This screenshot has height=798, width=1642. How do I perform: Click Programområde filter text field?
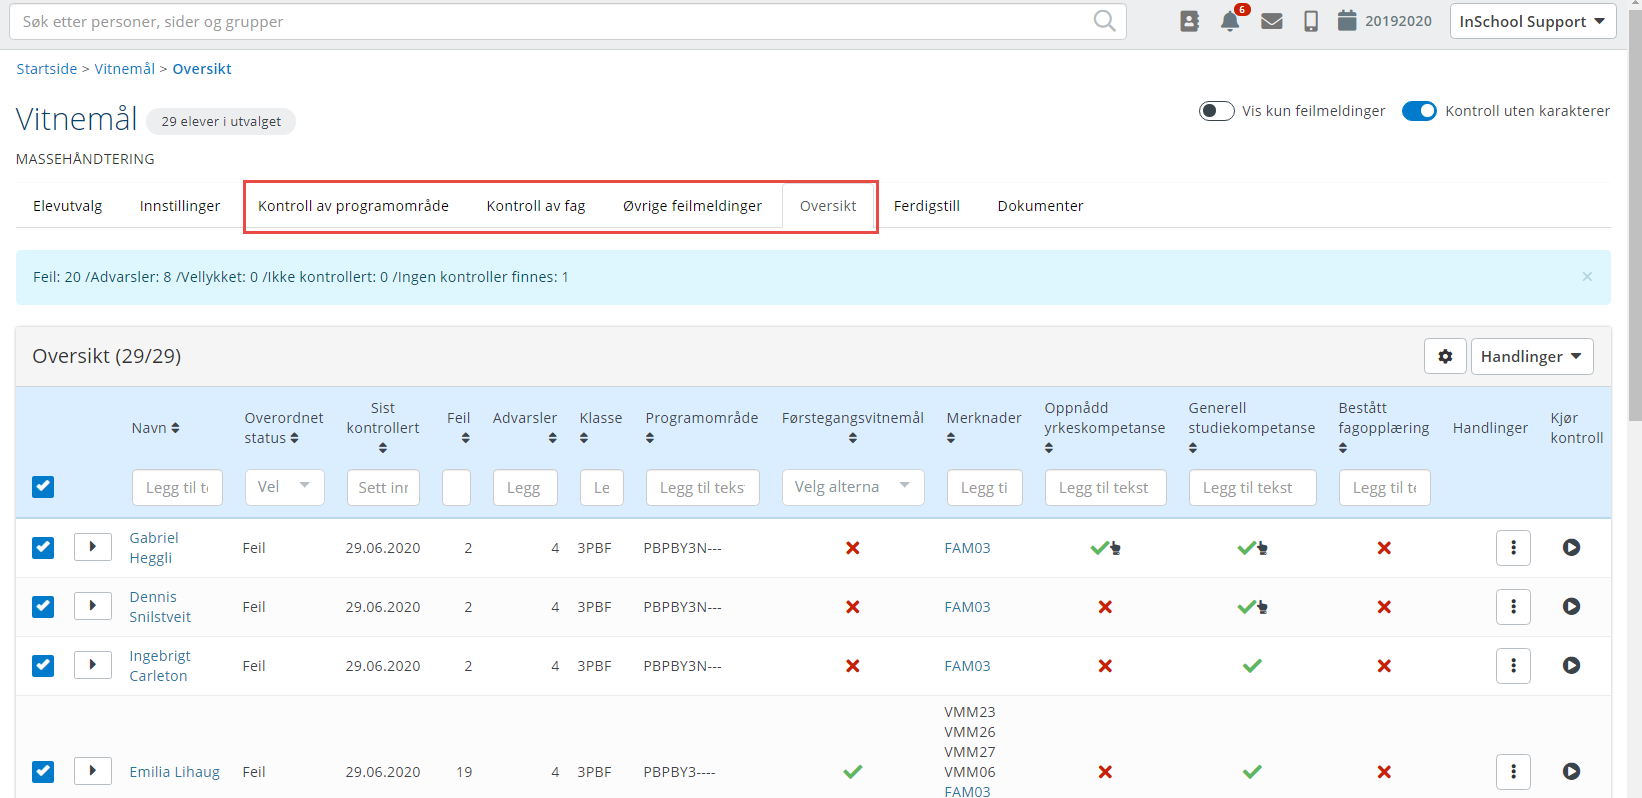pyautogui.click(x=702, y=488)
